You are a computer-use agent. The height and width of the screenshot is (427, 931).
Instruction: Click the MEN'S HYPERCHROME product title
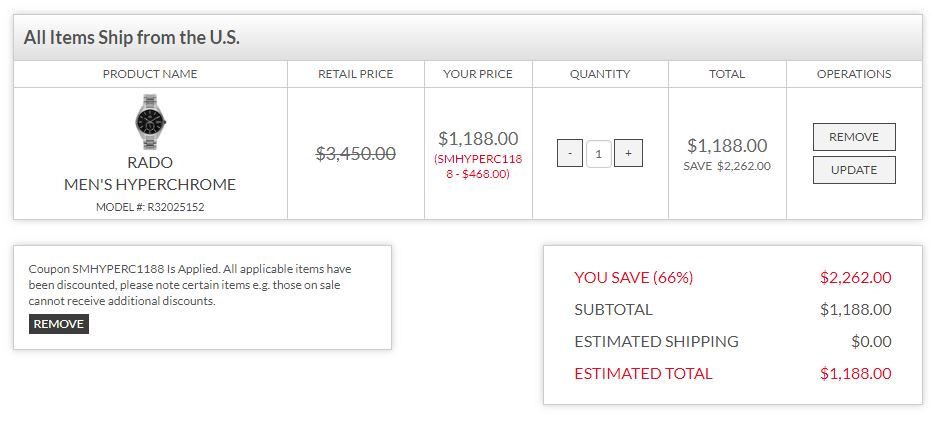150,184
